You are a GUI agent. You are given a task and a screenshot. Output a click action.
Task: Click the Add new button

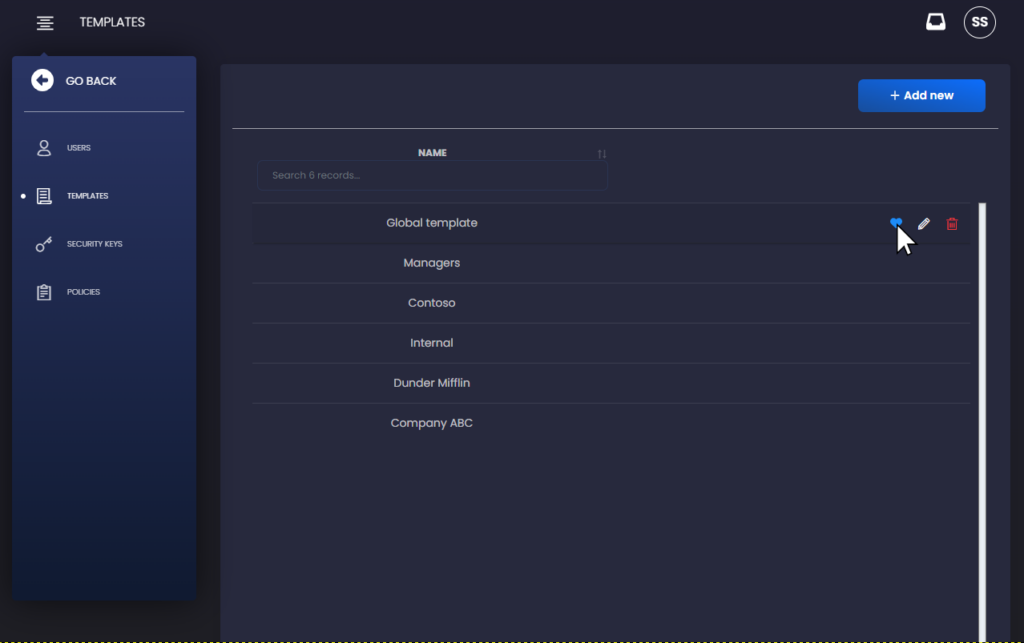tap(921, 95)
